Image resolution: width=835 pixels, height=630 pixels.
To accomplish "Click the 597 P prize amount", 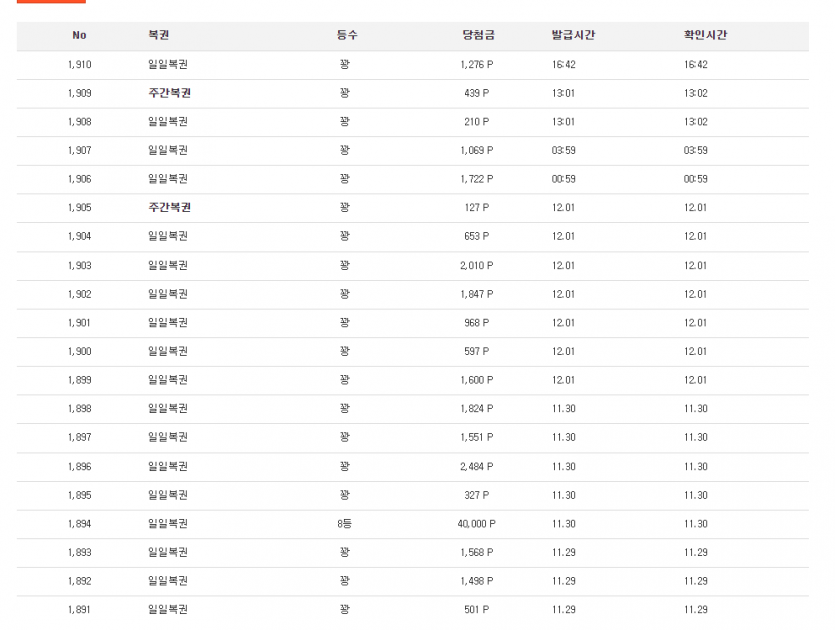I will [x=477, y=351].
